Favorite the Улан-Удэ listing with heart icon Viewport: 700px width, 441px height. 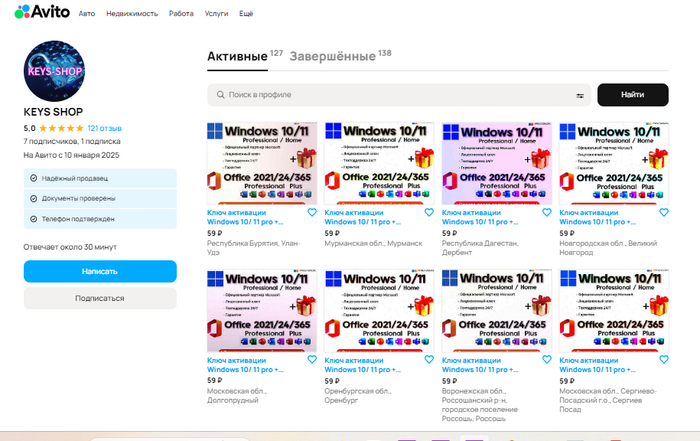tap(312, 213)
